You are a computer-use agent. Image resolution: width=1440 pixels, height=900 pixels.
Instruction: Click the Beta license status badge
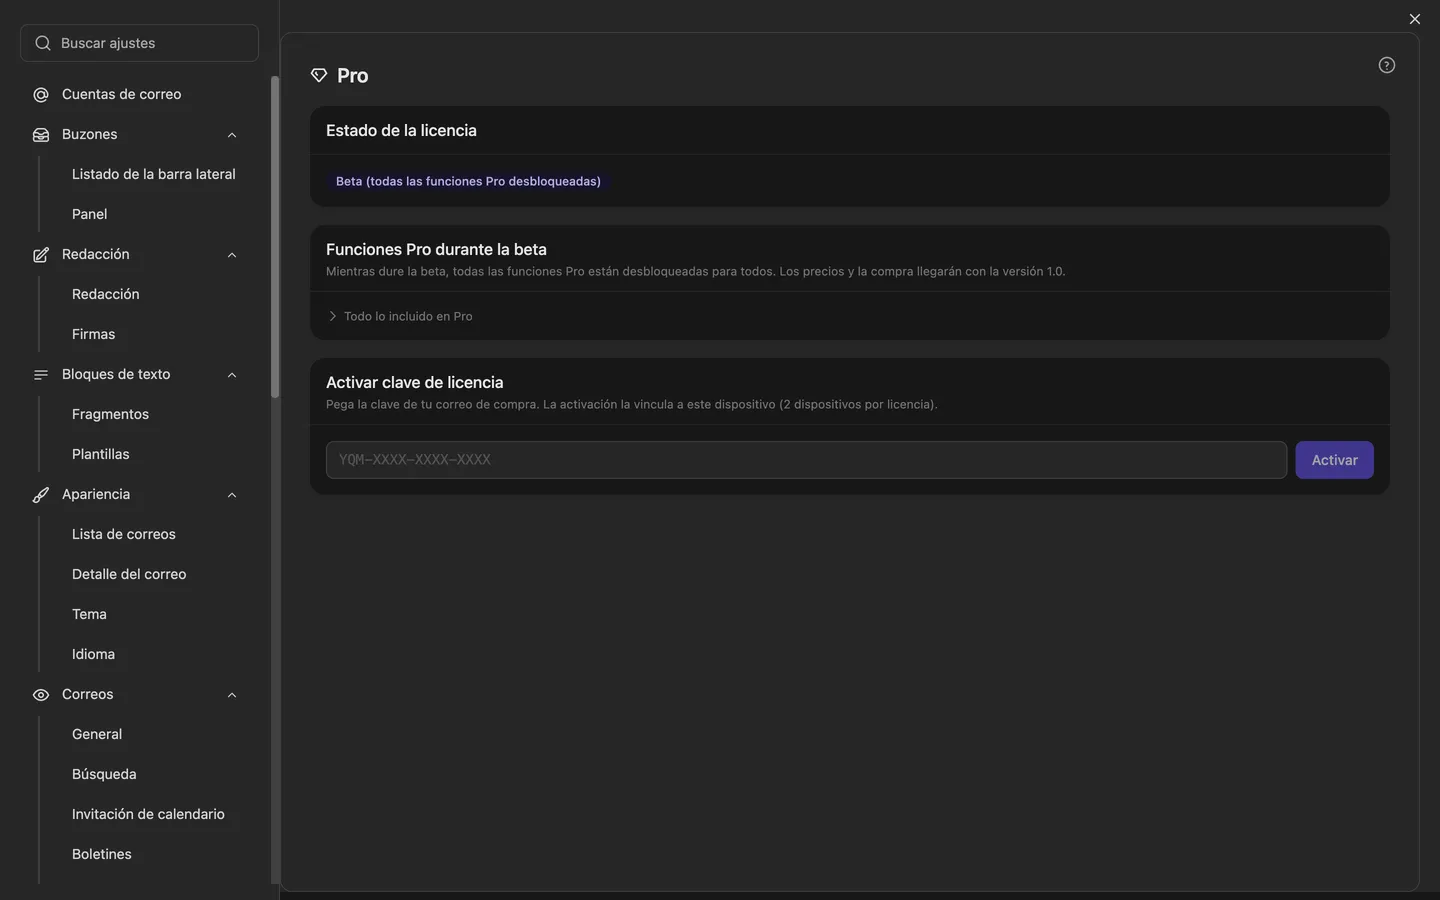468,181
